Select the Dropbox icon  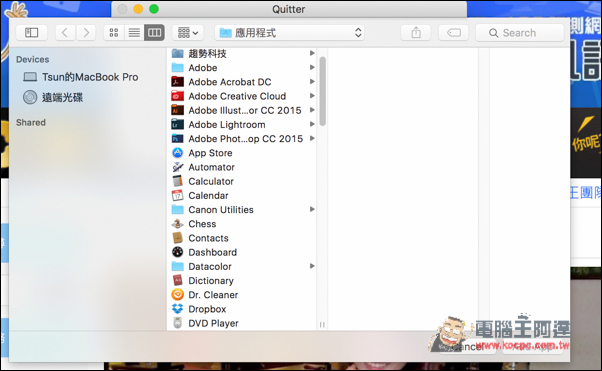[177, 309]
